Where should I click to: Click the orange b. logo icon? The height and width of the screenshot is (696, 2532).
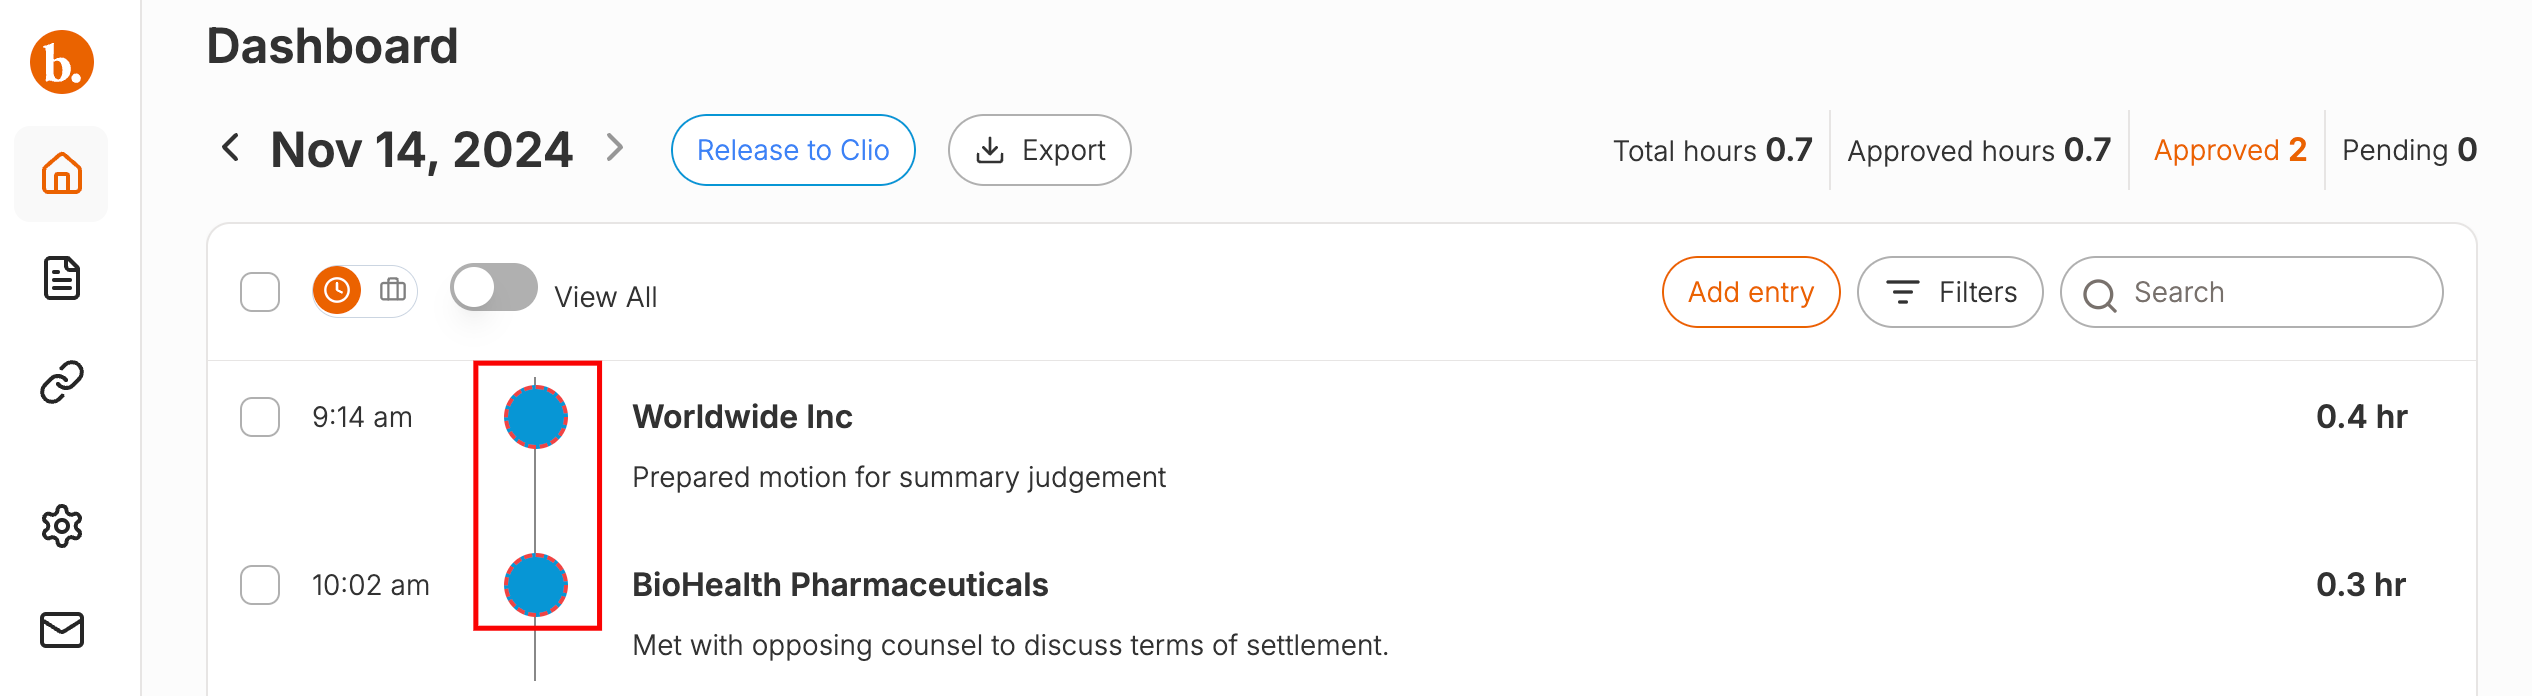(x=62, y=62)
